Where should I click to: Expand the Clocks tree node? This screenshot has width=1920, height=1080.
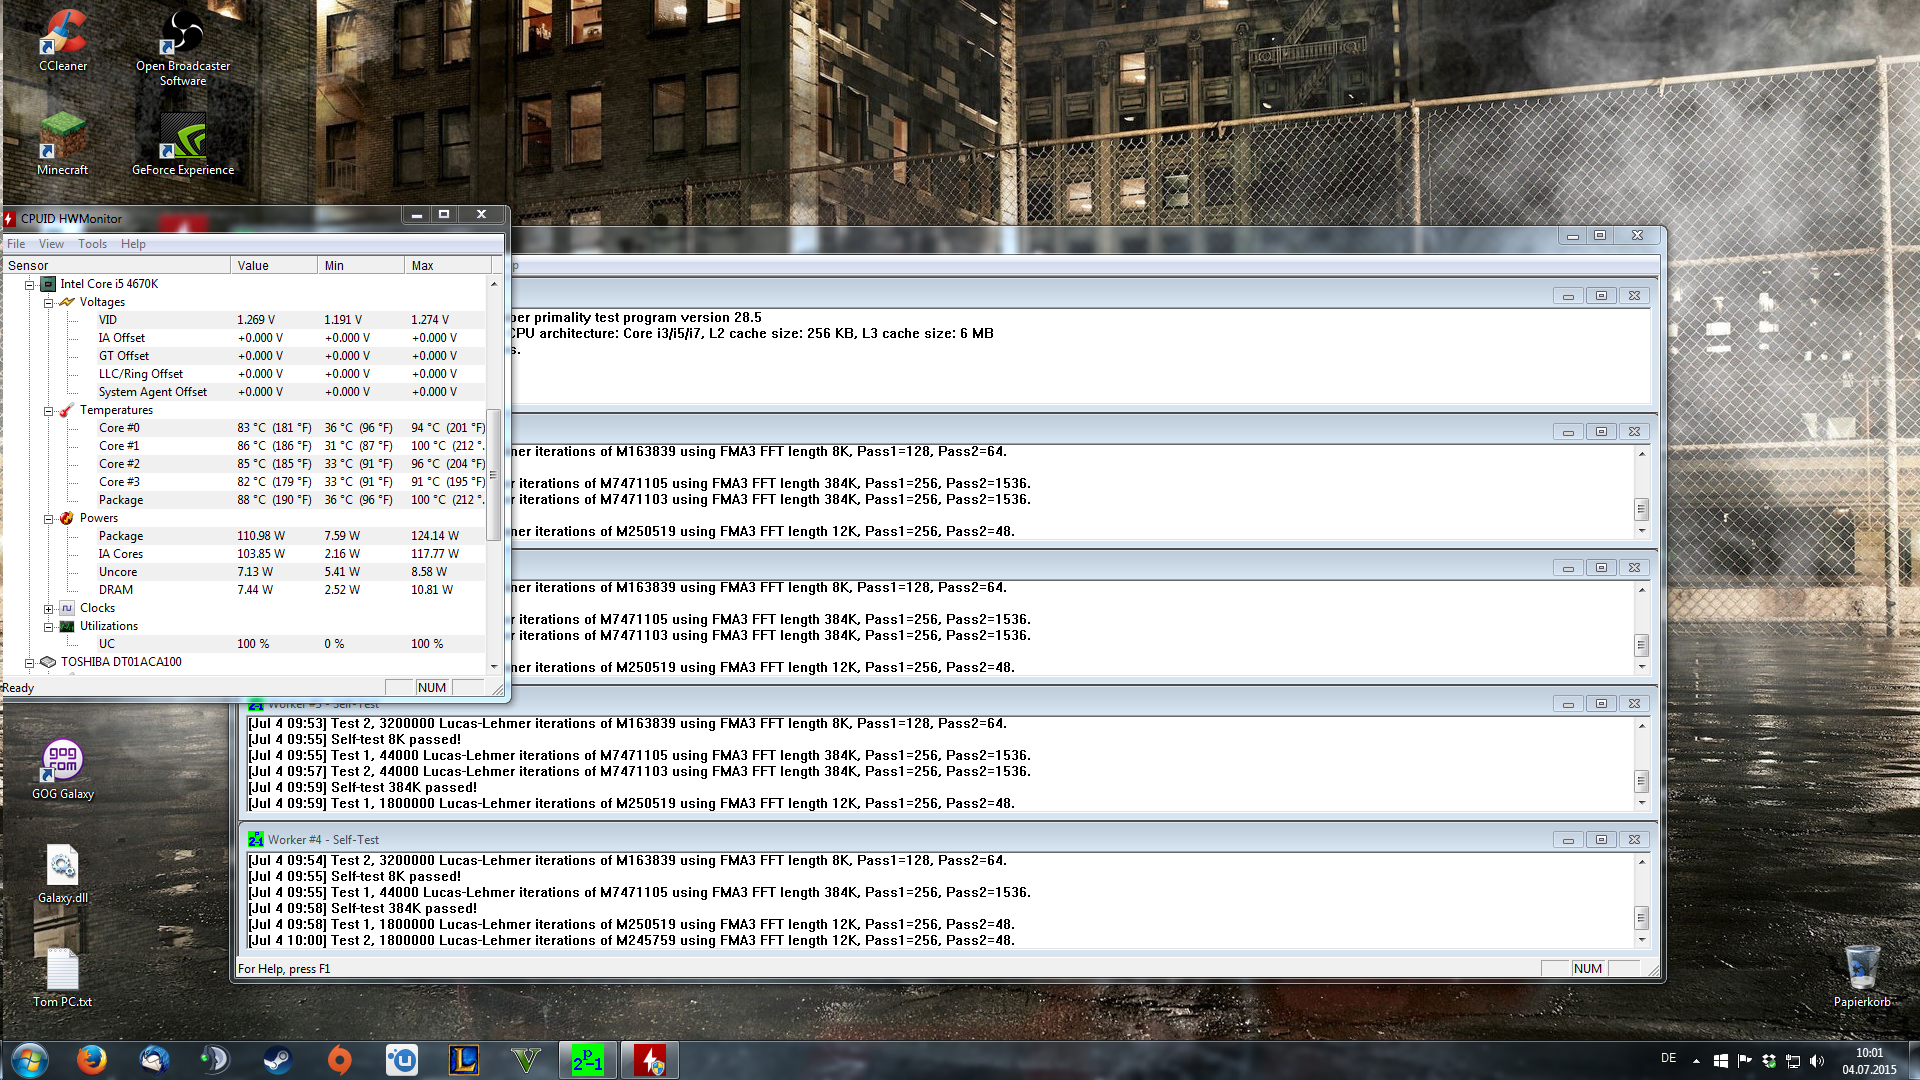tap(48, 609)
